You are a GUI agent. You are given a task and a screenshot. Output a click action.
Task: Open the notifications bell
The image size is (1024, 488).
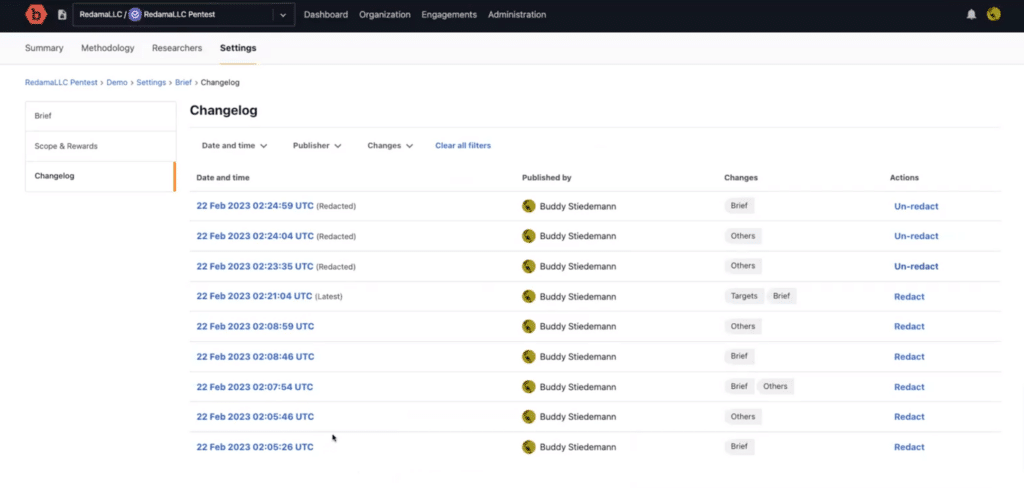pyautogui.click(x=971, y=15)
